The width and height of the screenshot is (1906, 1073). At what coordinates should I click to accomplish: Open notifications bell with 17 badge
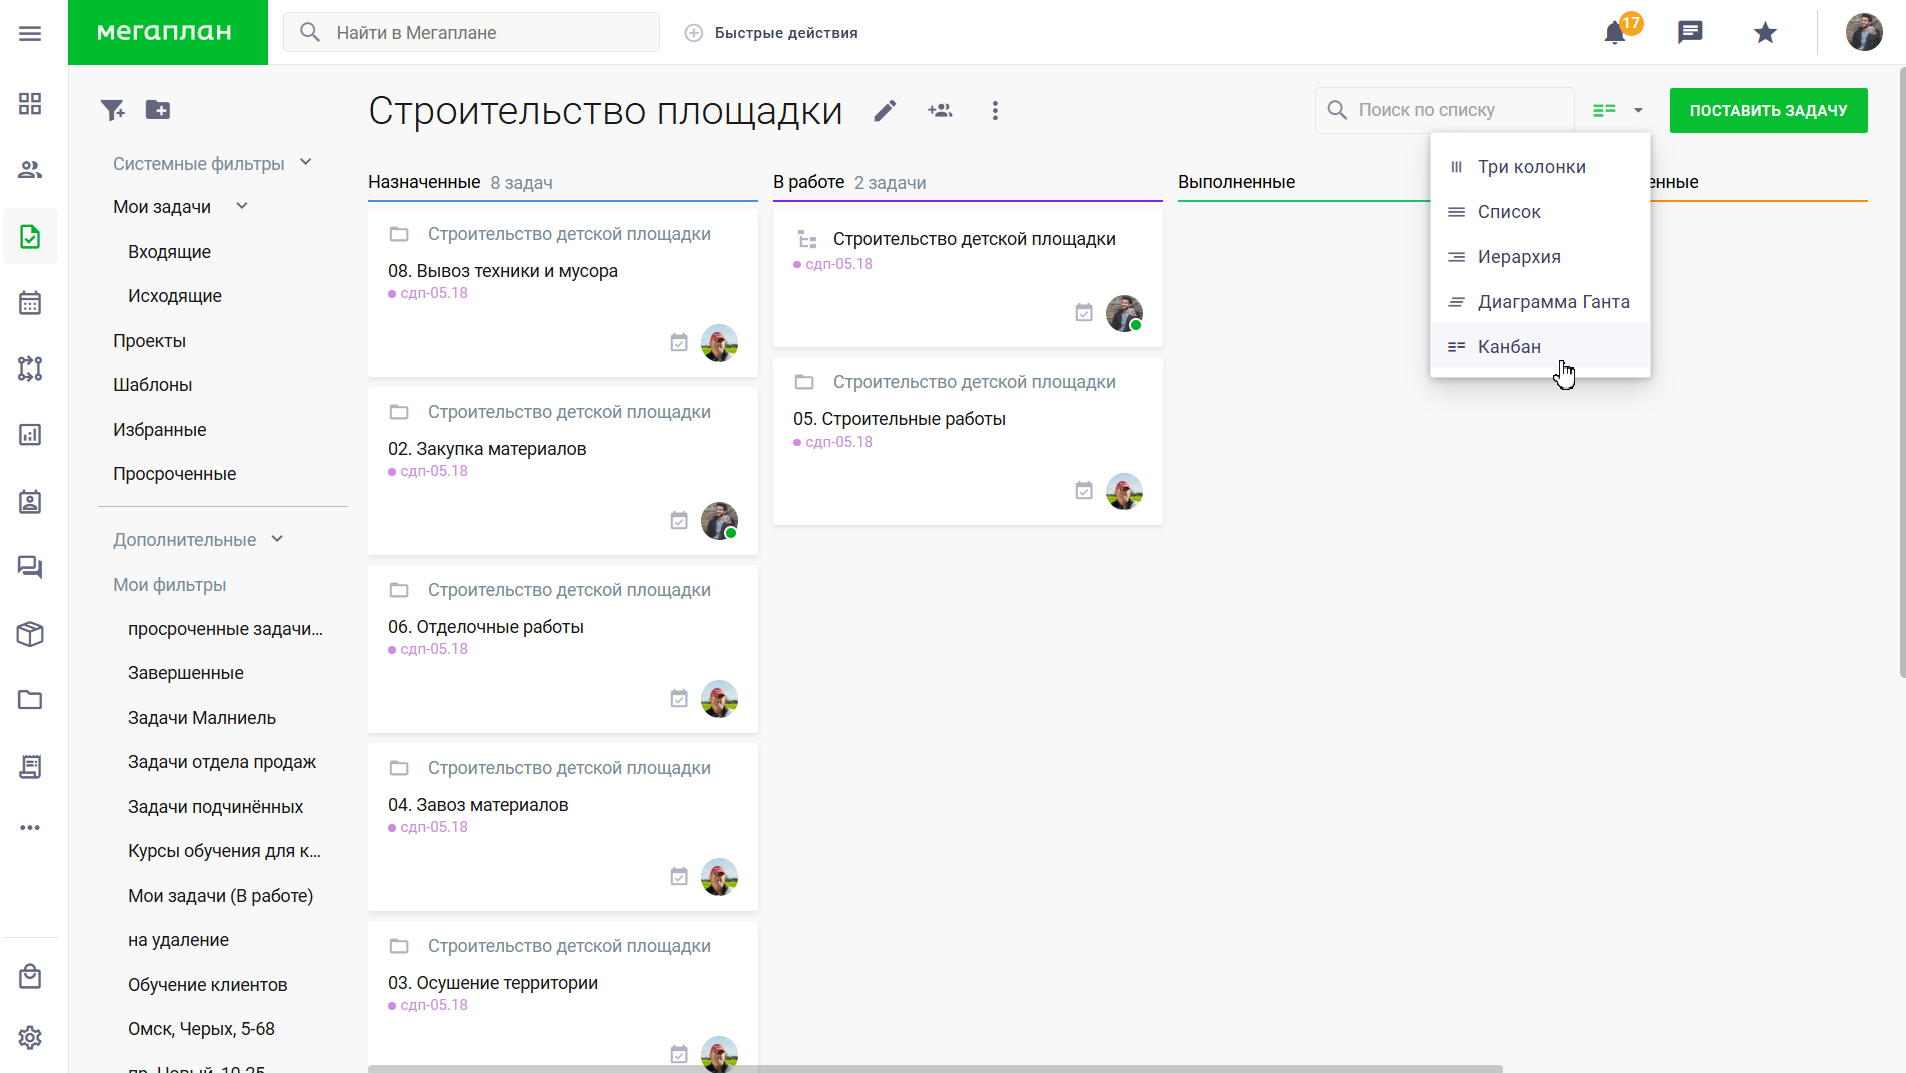[x=1615, y=32]
